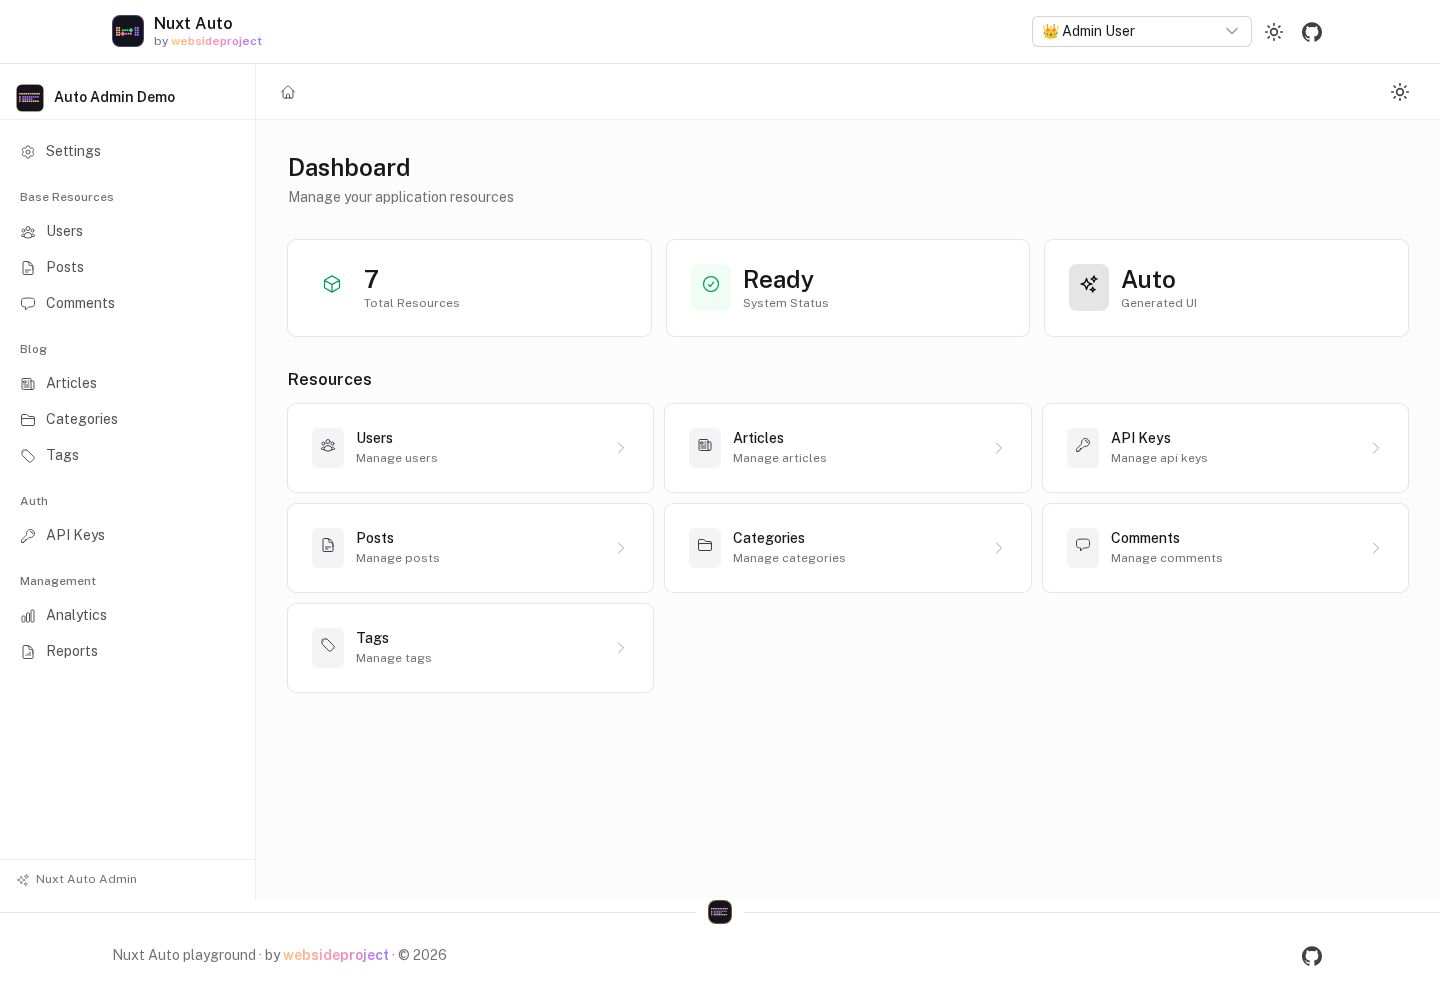Follow the websideproject link in the footer
The height and width of the screenshot is (988, 1440).
click(336, 955)
